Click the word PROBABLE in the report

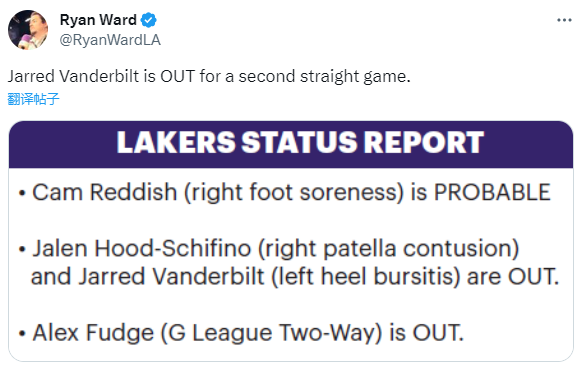click(492, 192)
